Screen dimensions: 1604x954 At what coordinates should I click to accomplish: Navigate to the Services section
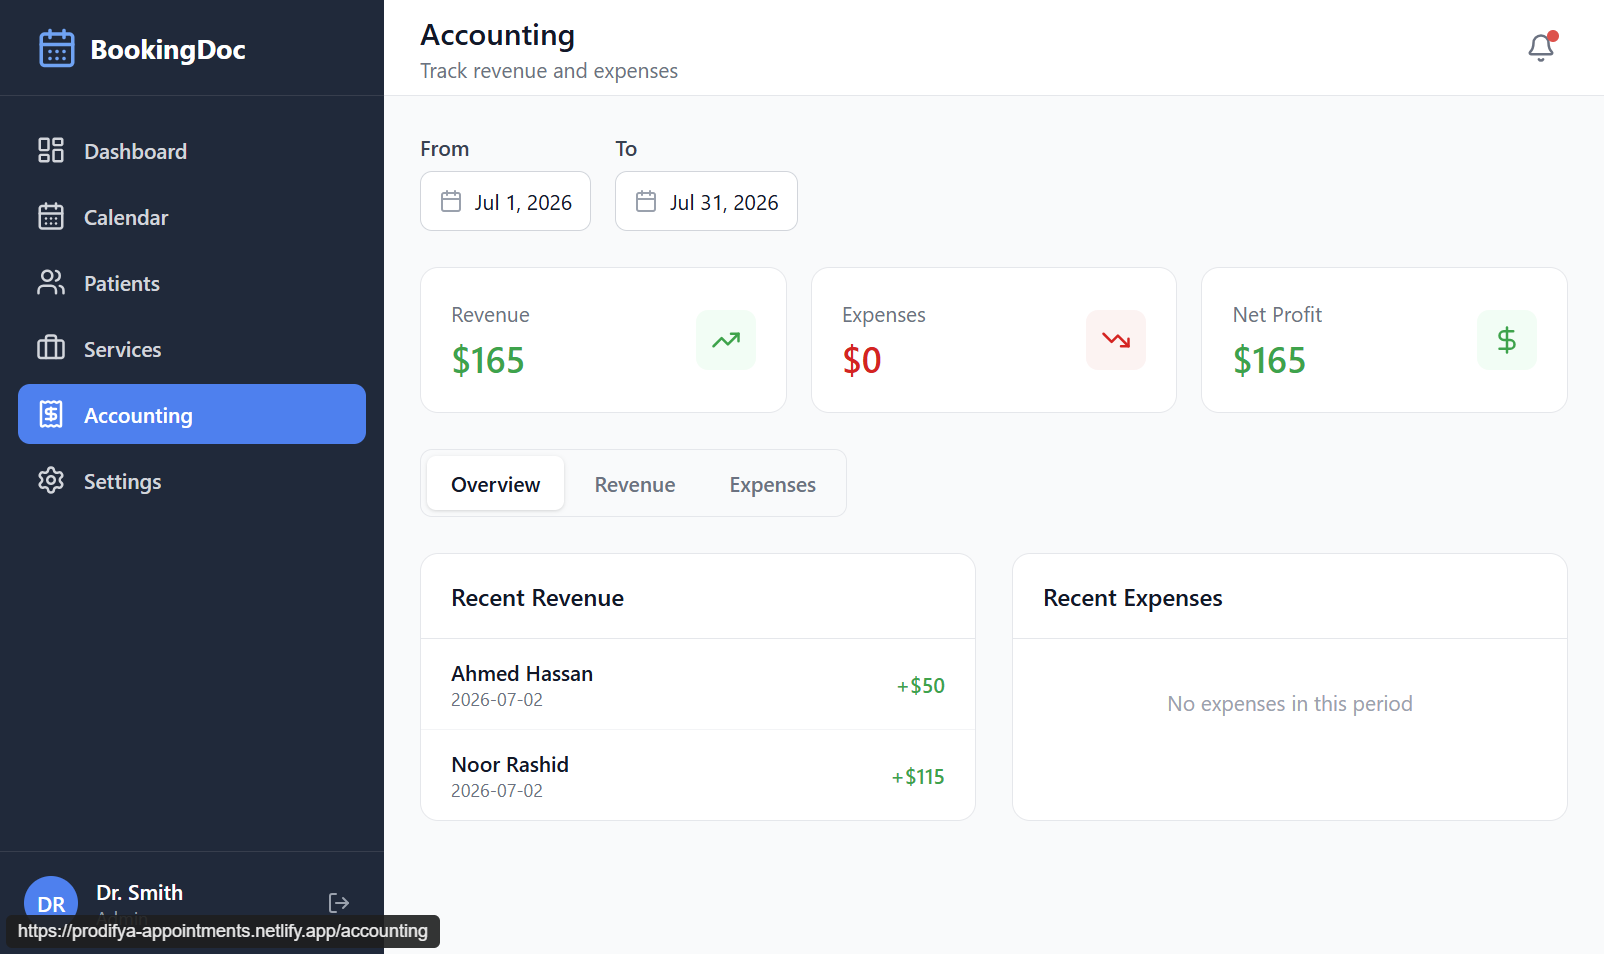192,348
